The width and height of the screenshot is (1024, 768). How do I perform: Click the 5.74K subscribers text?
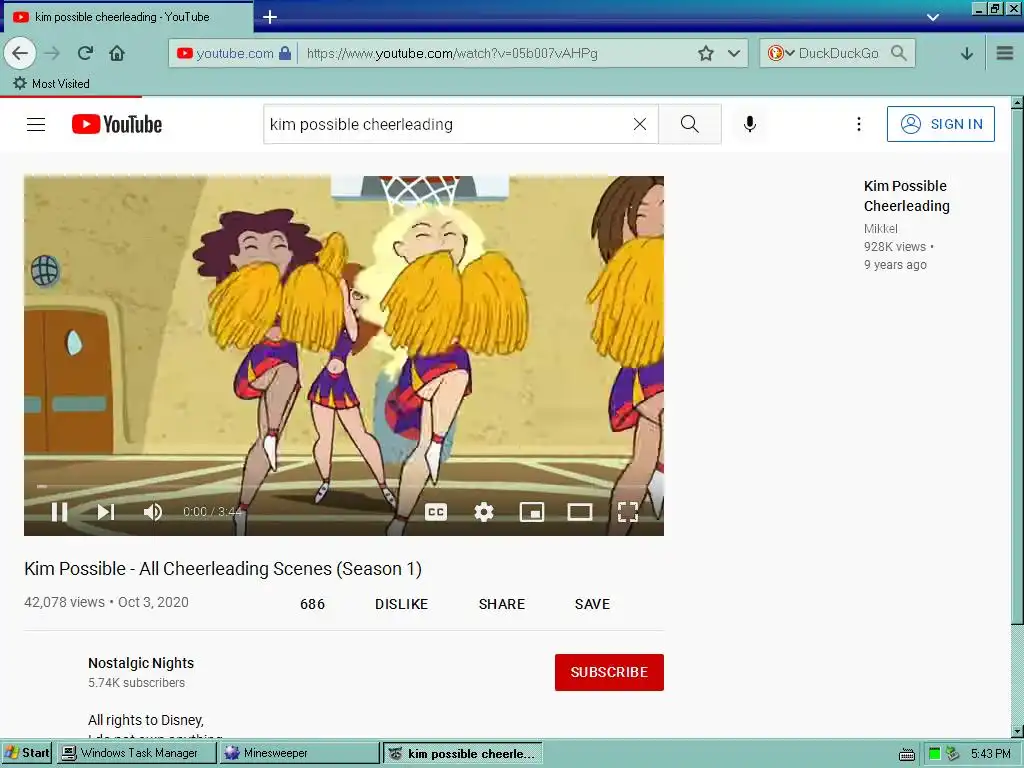(x=136, y=682)
